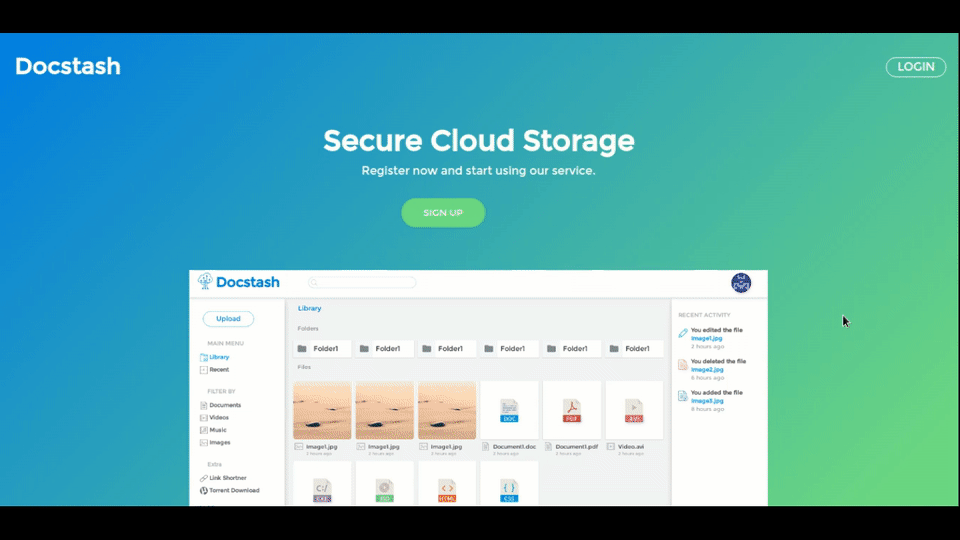Click the Upload button in the sidebar
The image size is (960, 540).
(228, 319)
